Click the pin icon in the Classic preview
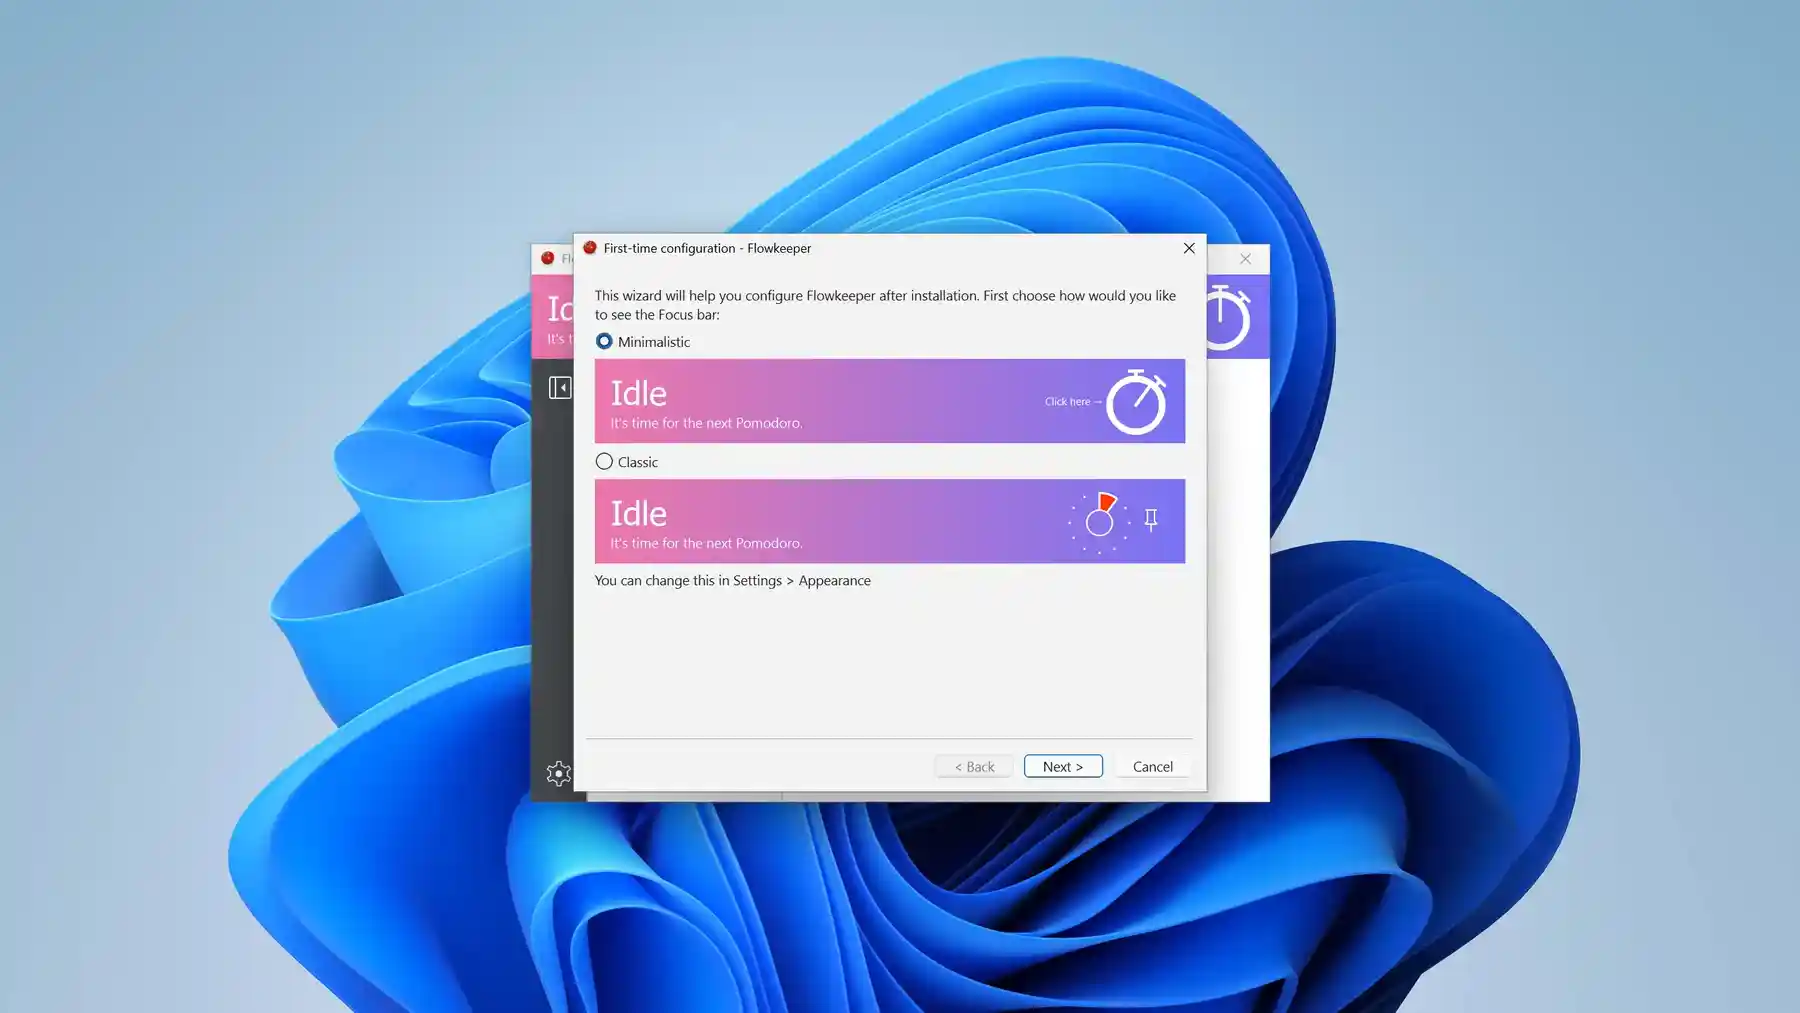1800x1013 pixels. coord(1150,517)
